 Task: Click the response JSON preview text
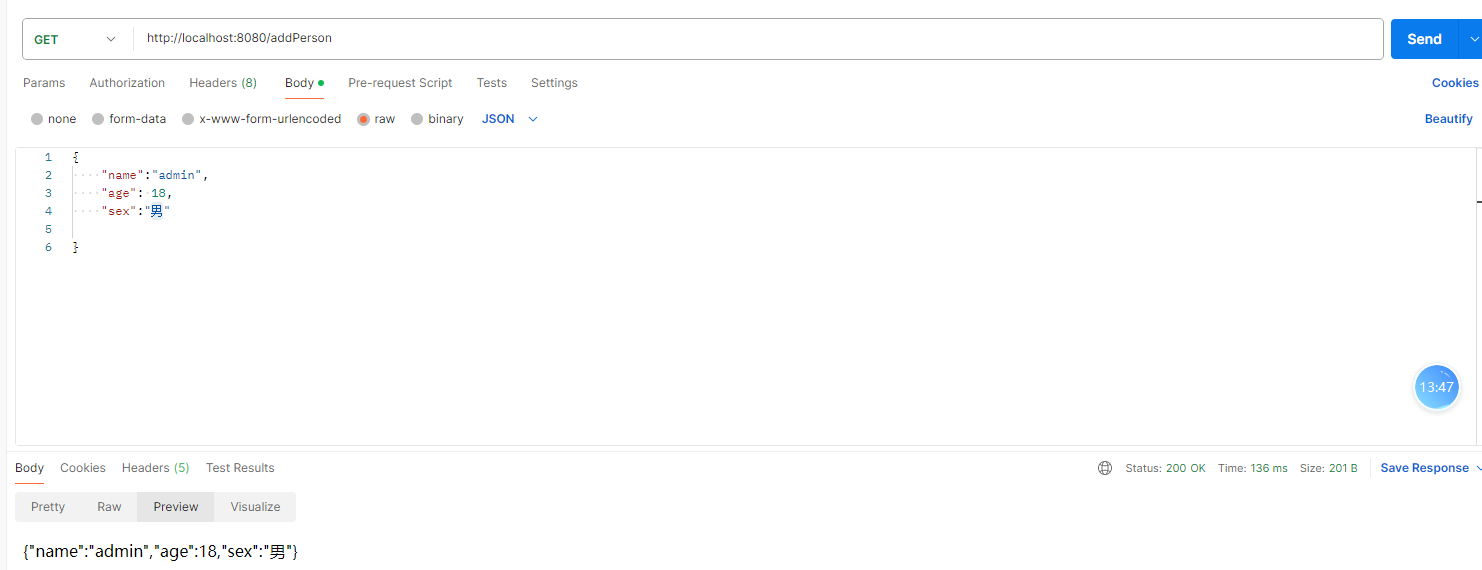point(161,551)
